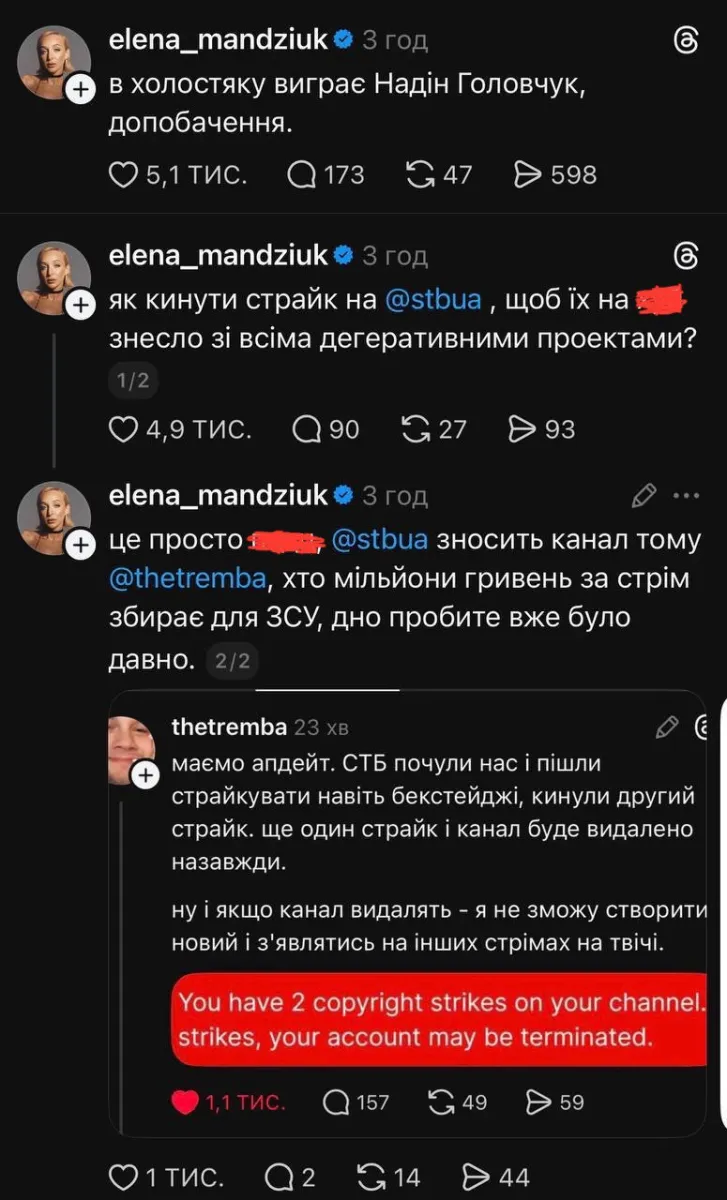Like the first post about Надін Головчук
The image size is (727, 1200).
(x=122, y=175)
